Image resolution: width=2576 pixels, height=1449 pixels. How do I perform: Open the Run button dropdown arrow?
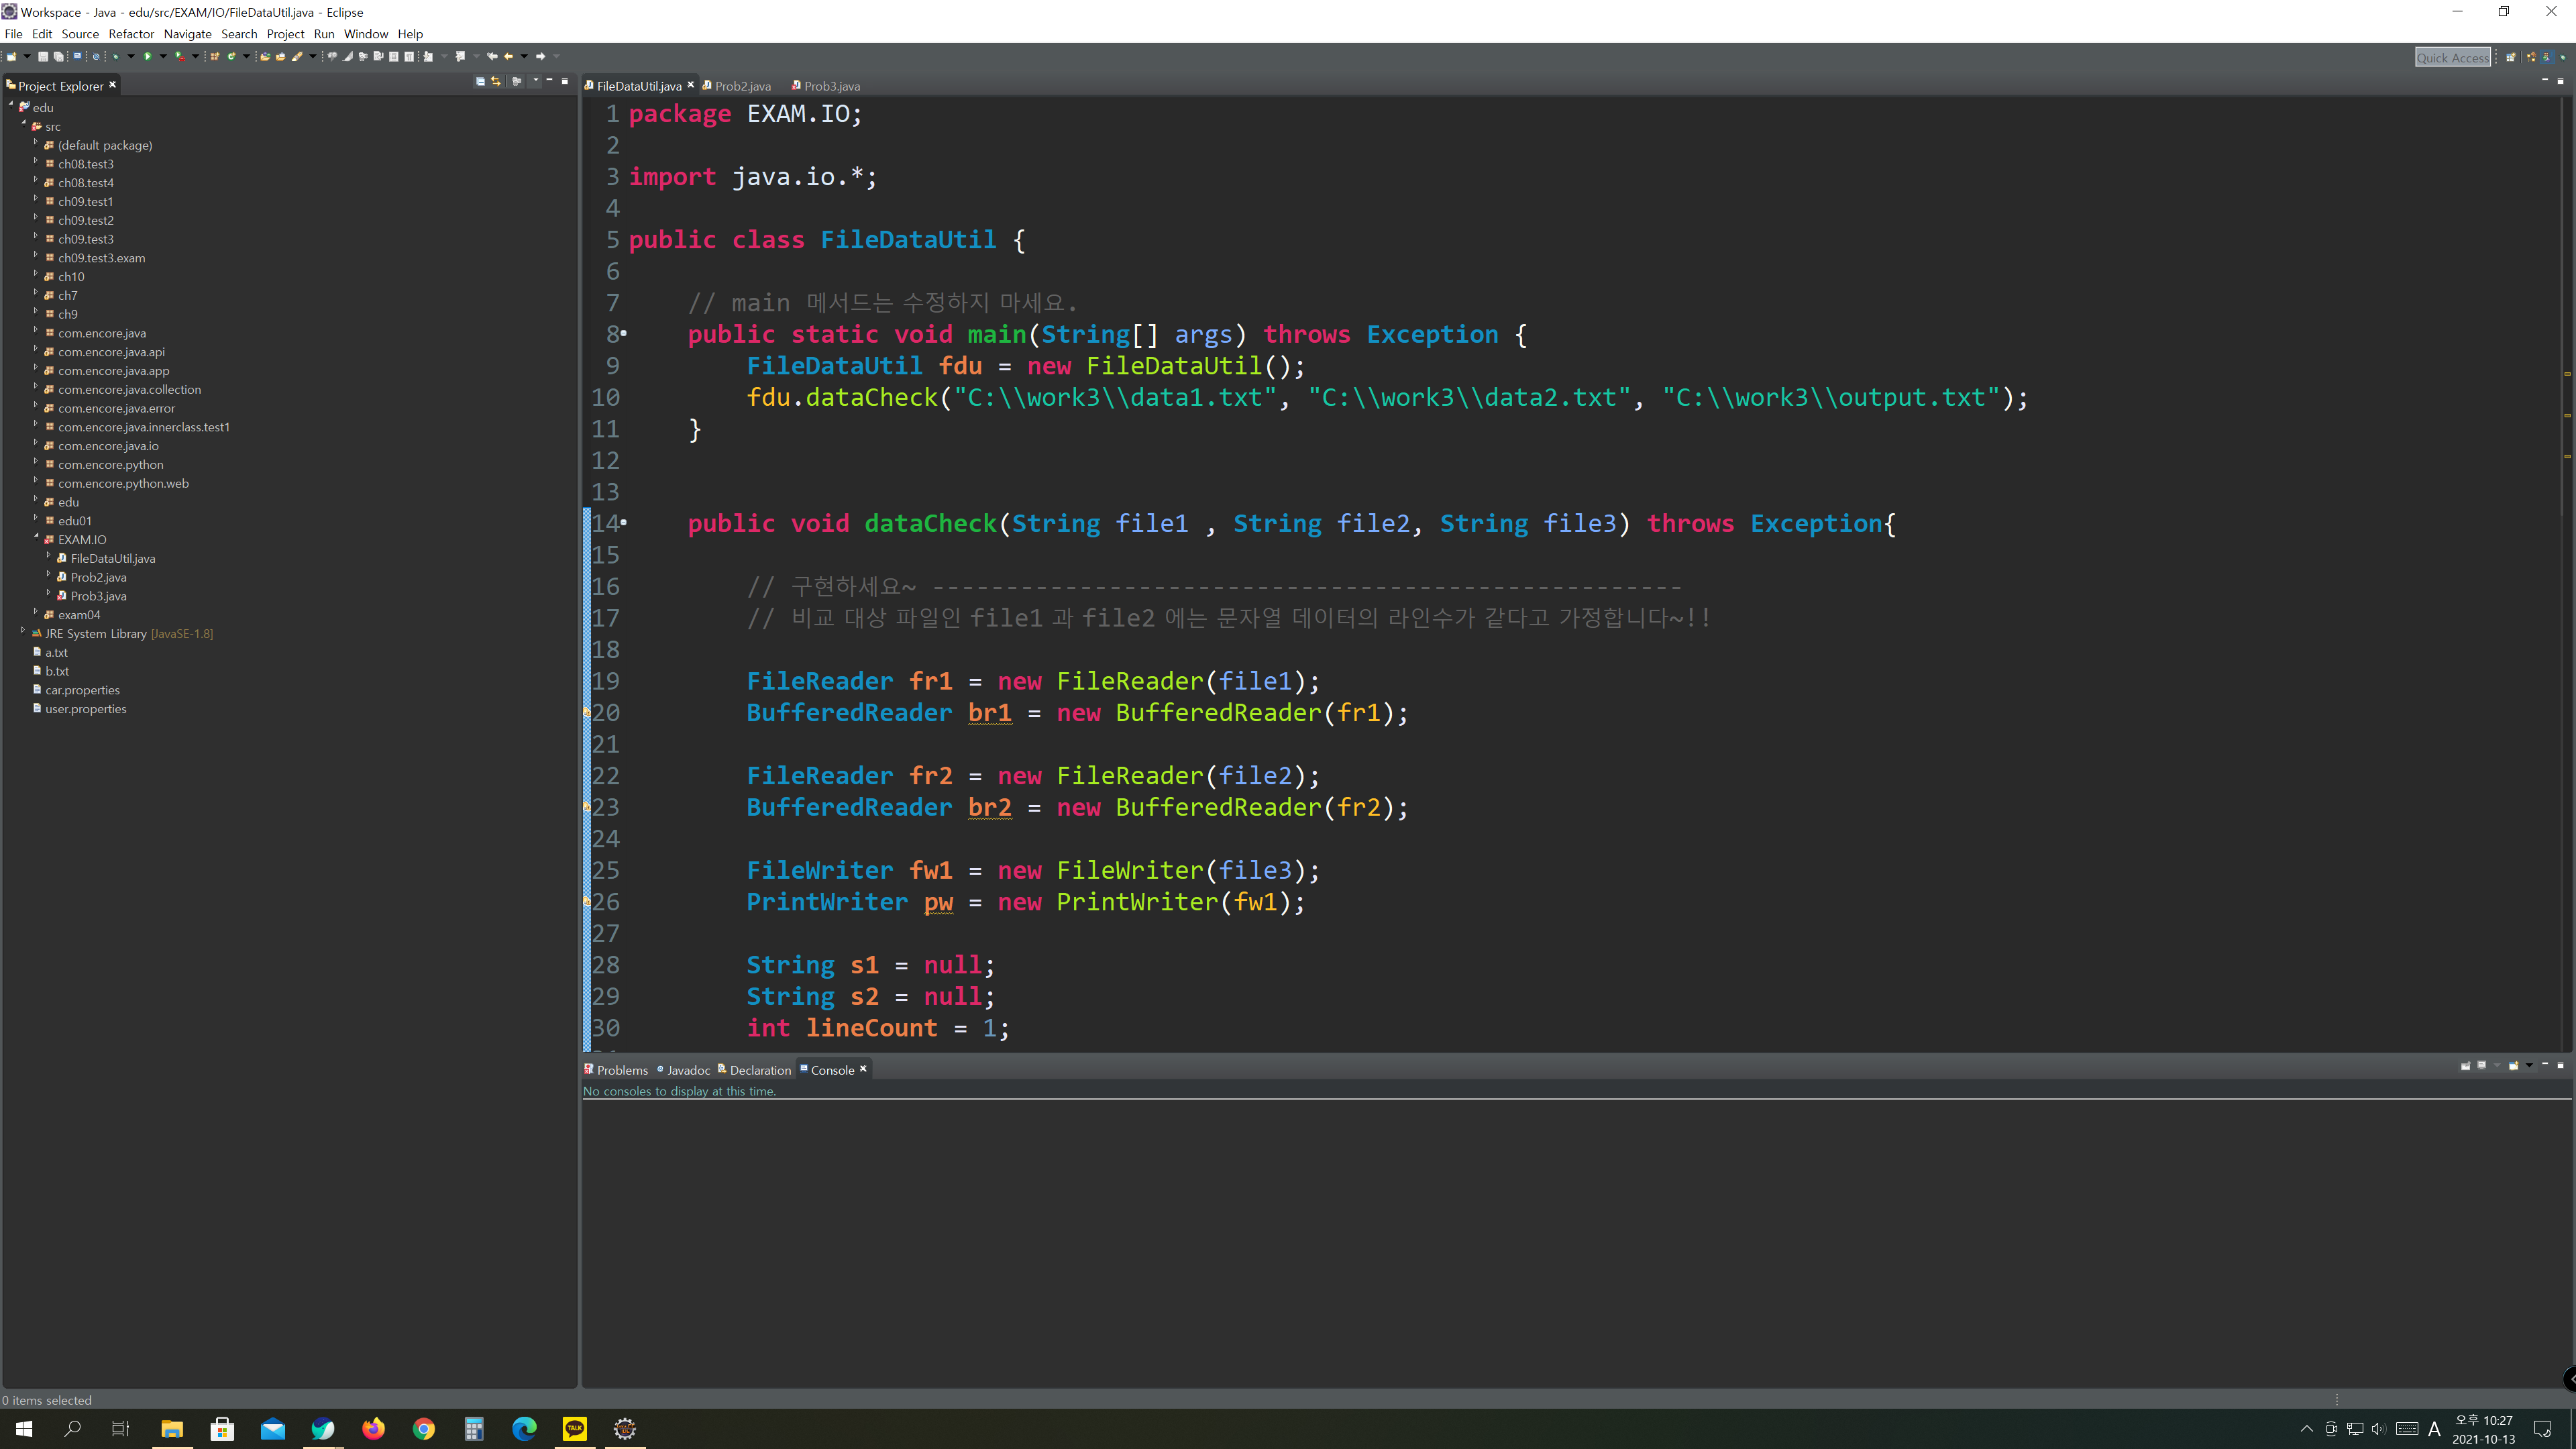163,57
